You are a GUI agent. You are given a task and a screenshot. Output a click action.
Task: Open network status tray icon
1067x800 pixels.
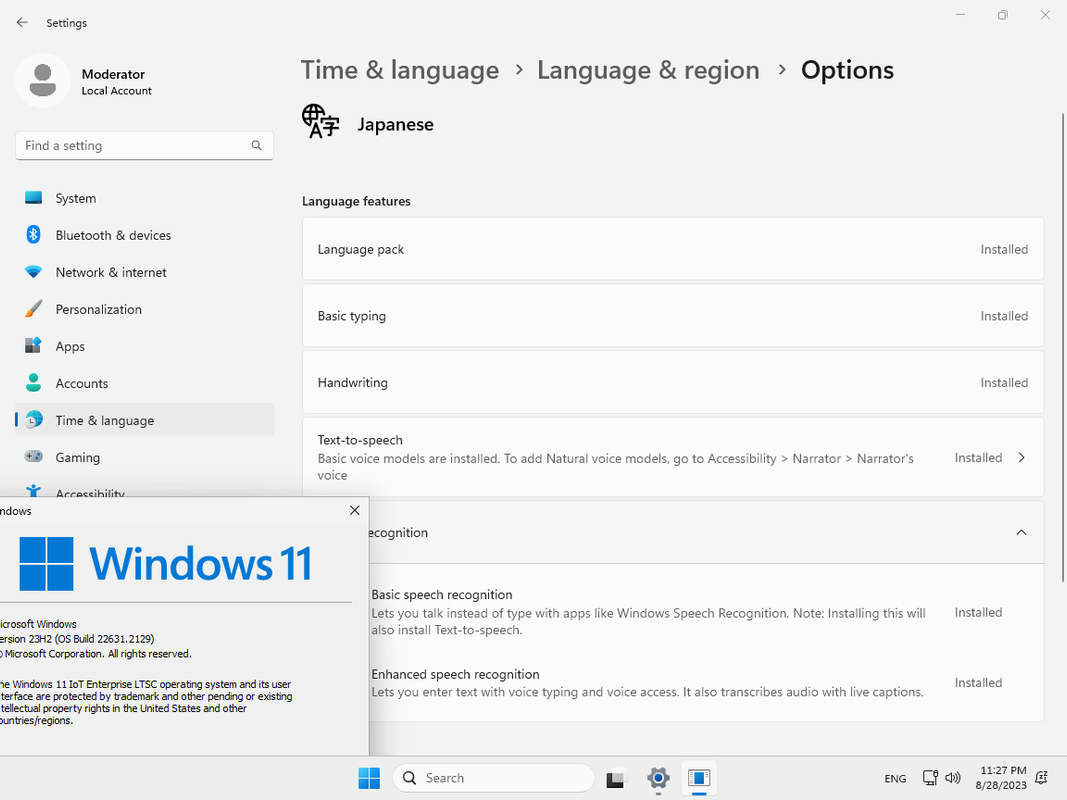pyautogui.click(x=930, y=778)
